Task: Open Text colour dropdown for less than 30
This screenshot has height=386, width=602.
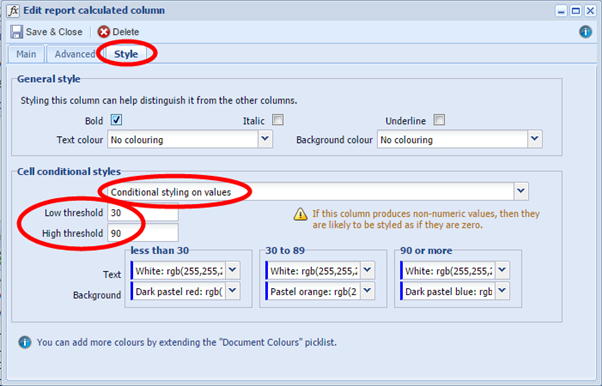Action: pyautogui.click(x=233, y=270)
